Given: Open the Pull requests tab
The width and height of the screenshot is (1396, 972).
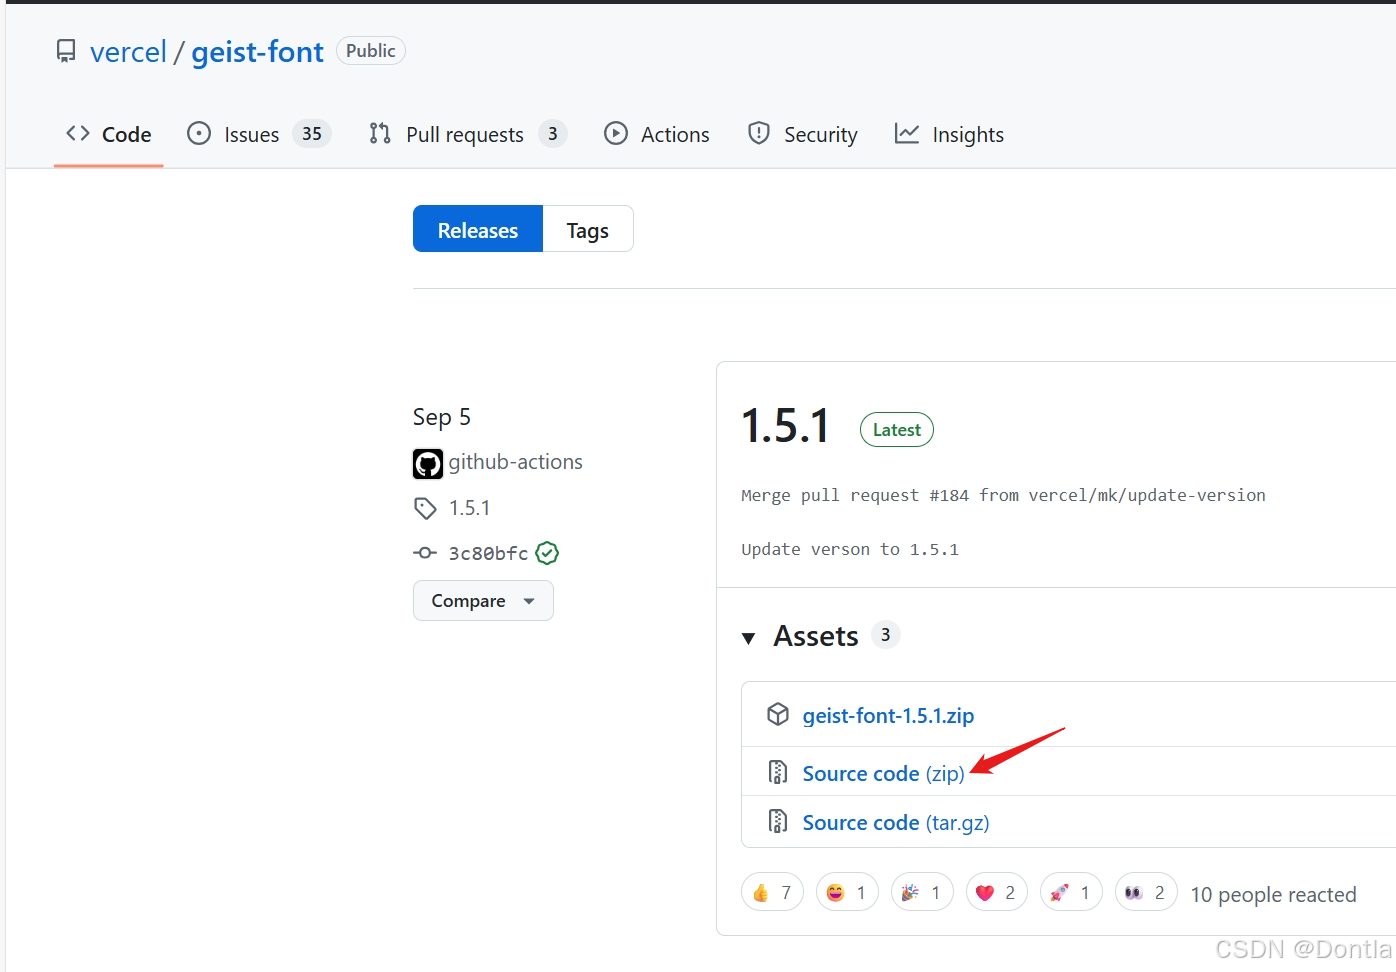Looking at the screenshot, I should [468, 134].
